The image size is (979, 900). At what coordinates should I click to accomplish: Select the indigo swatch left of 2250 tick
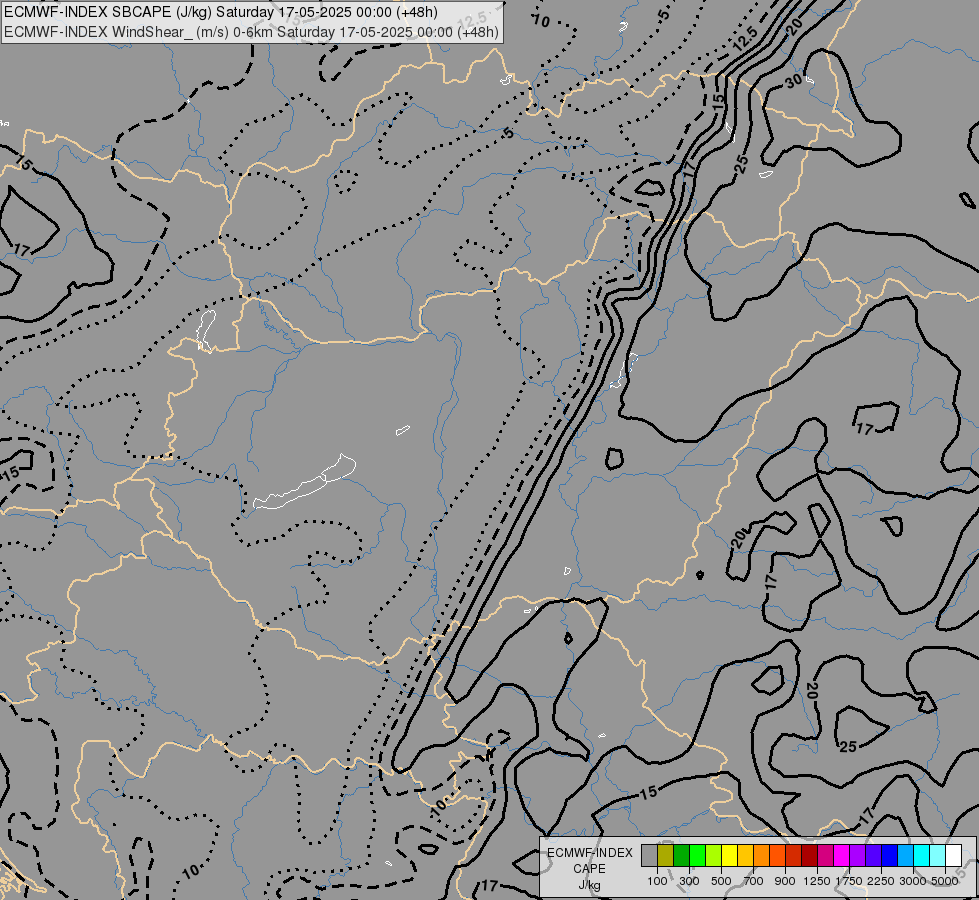873,855
